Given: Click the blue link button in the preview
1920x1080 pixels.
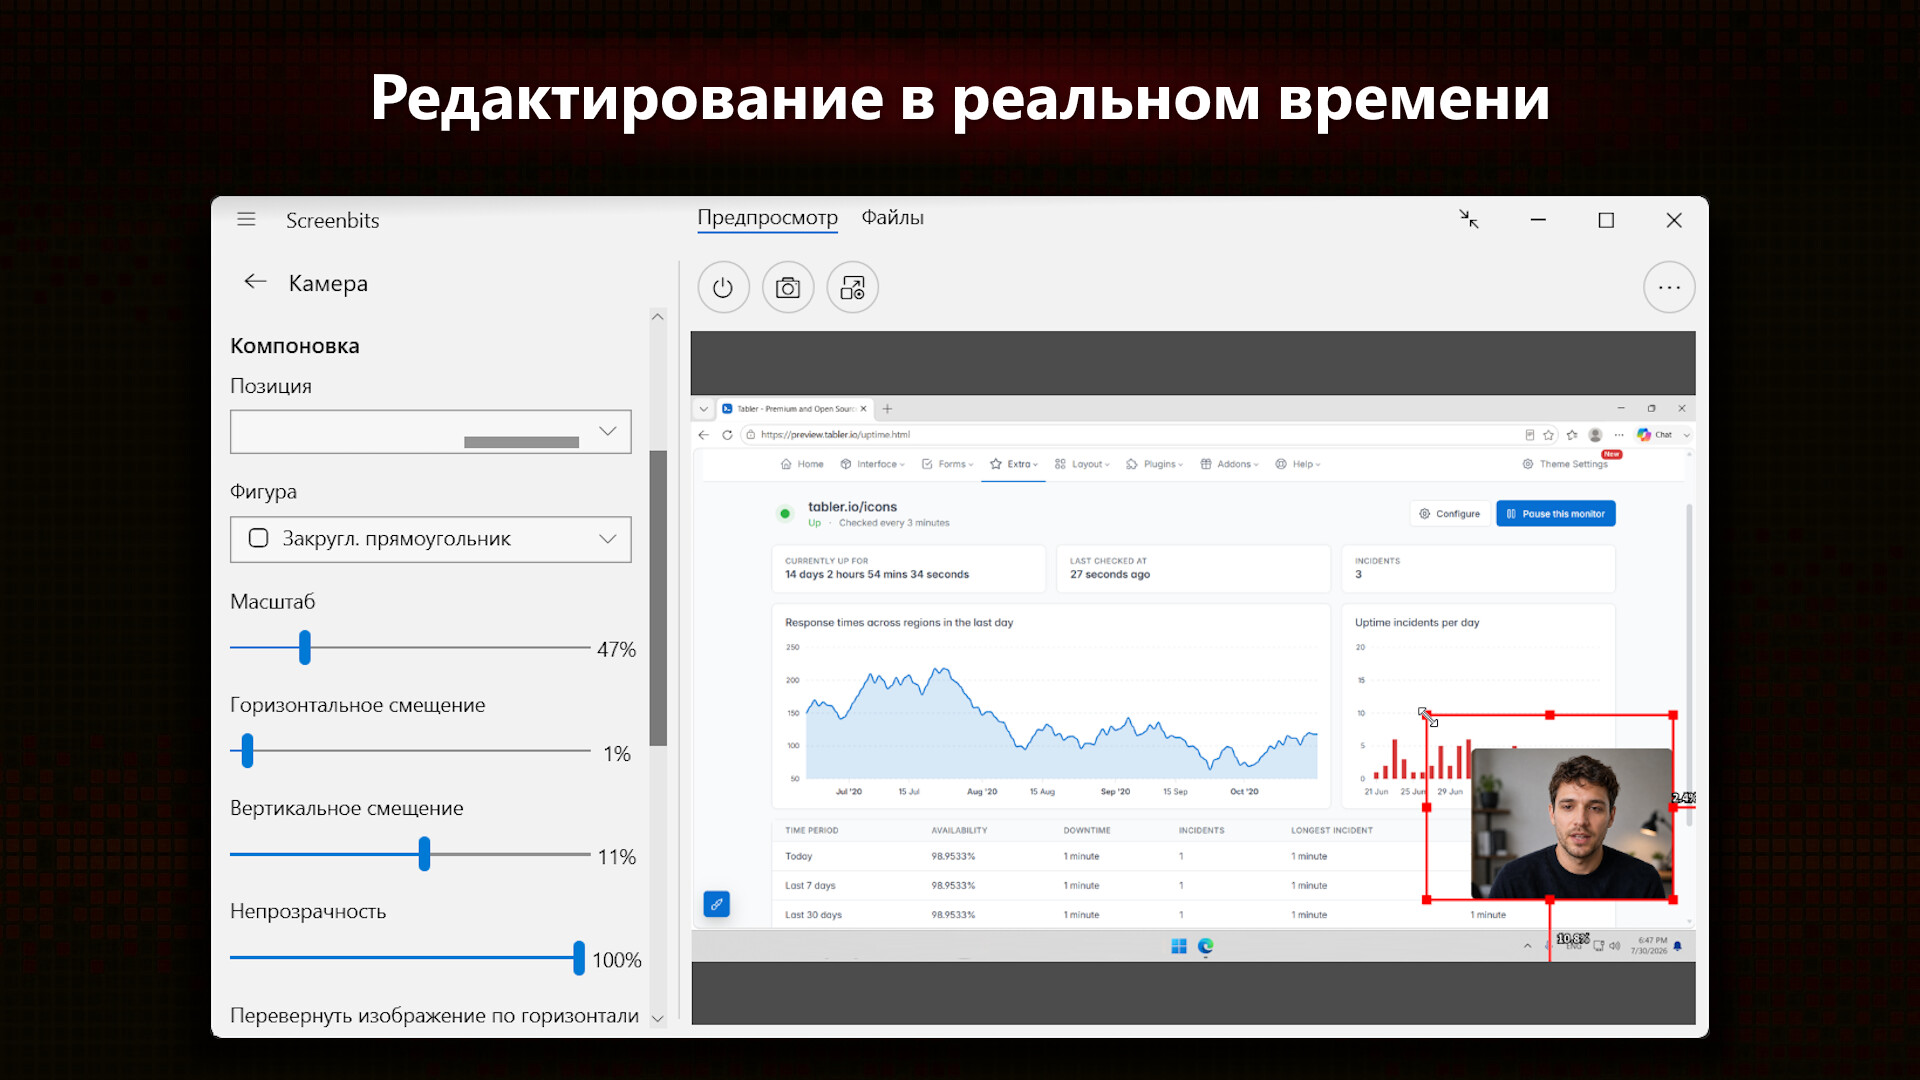Looking at the screenshot, I should tap(717, 904).
